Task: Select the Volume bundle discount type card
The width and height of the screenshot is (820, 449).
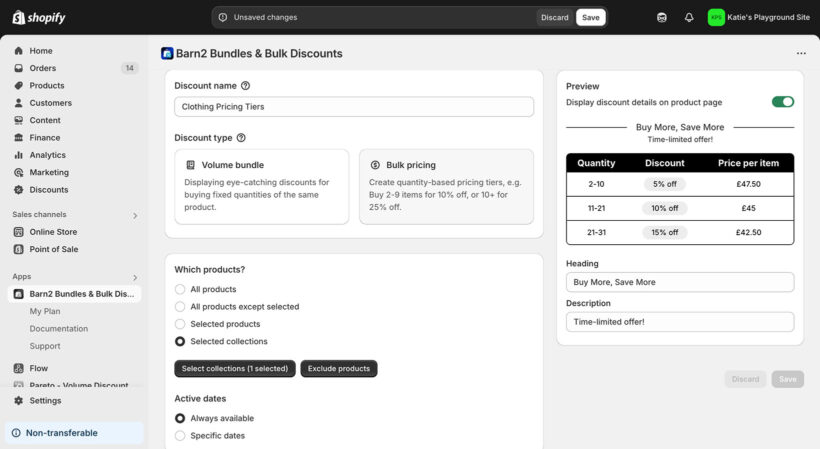Action: pyautogui.click(x=256, y=186)
